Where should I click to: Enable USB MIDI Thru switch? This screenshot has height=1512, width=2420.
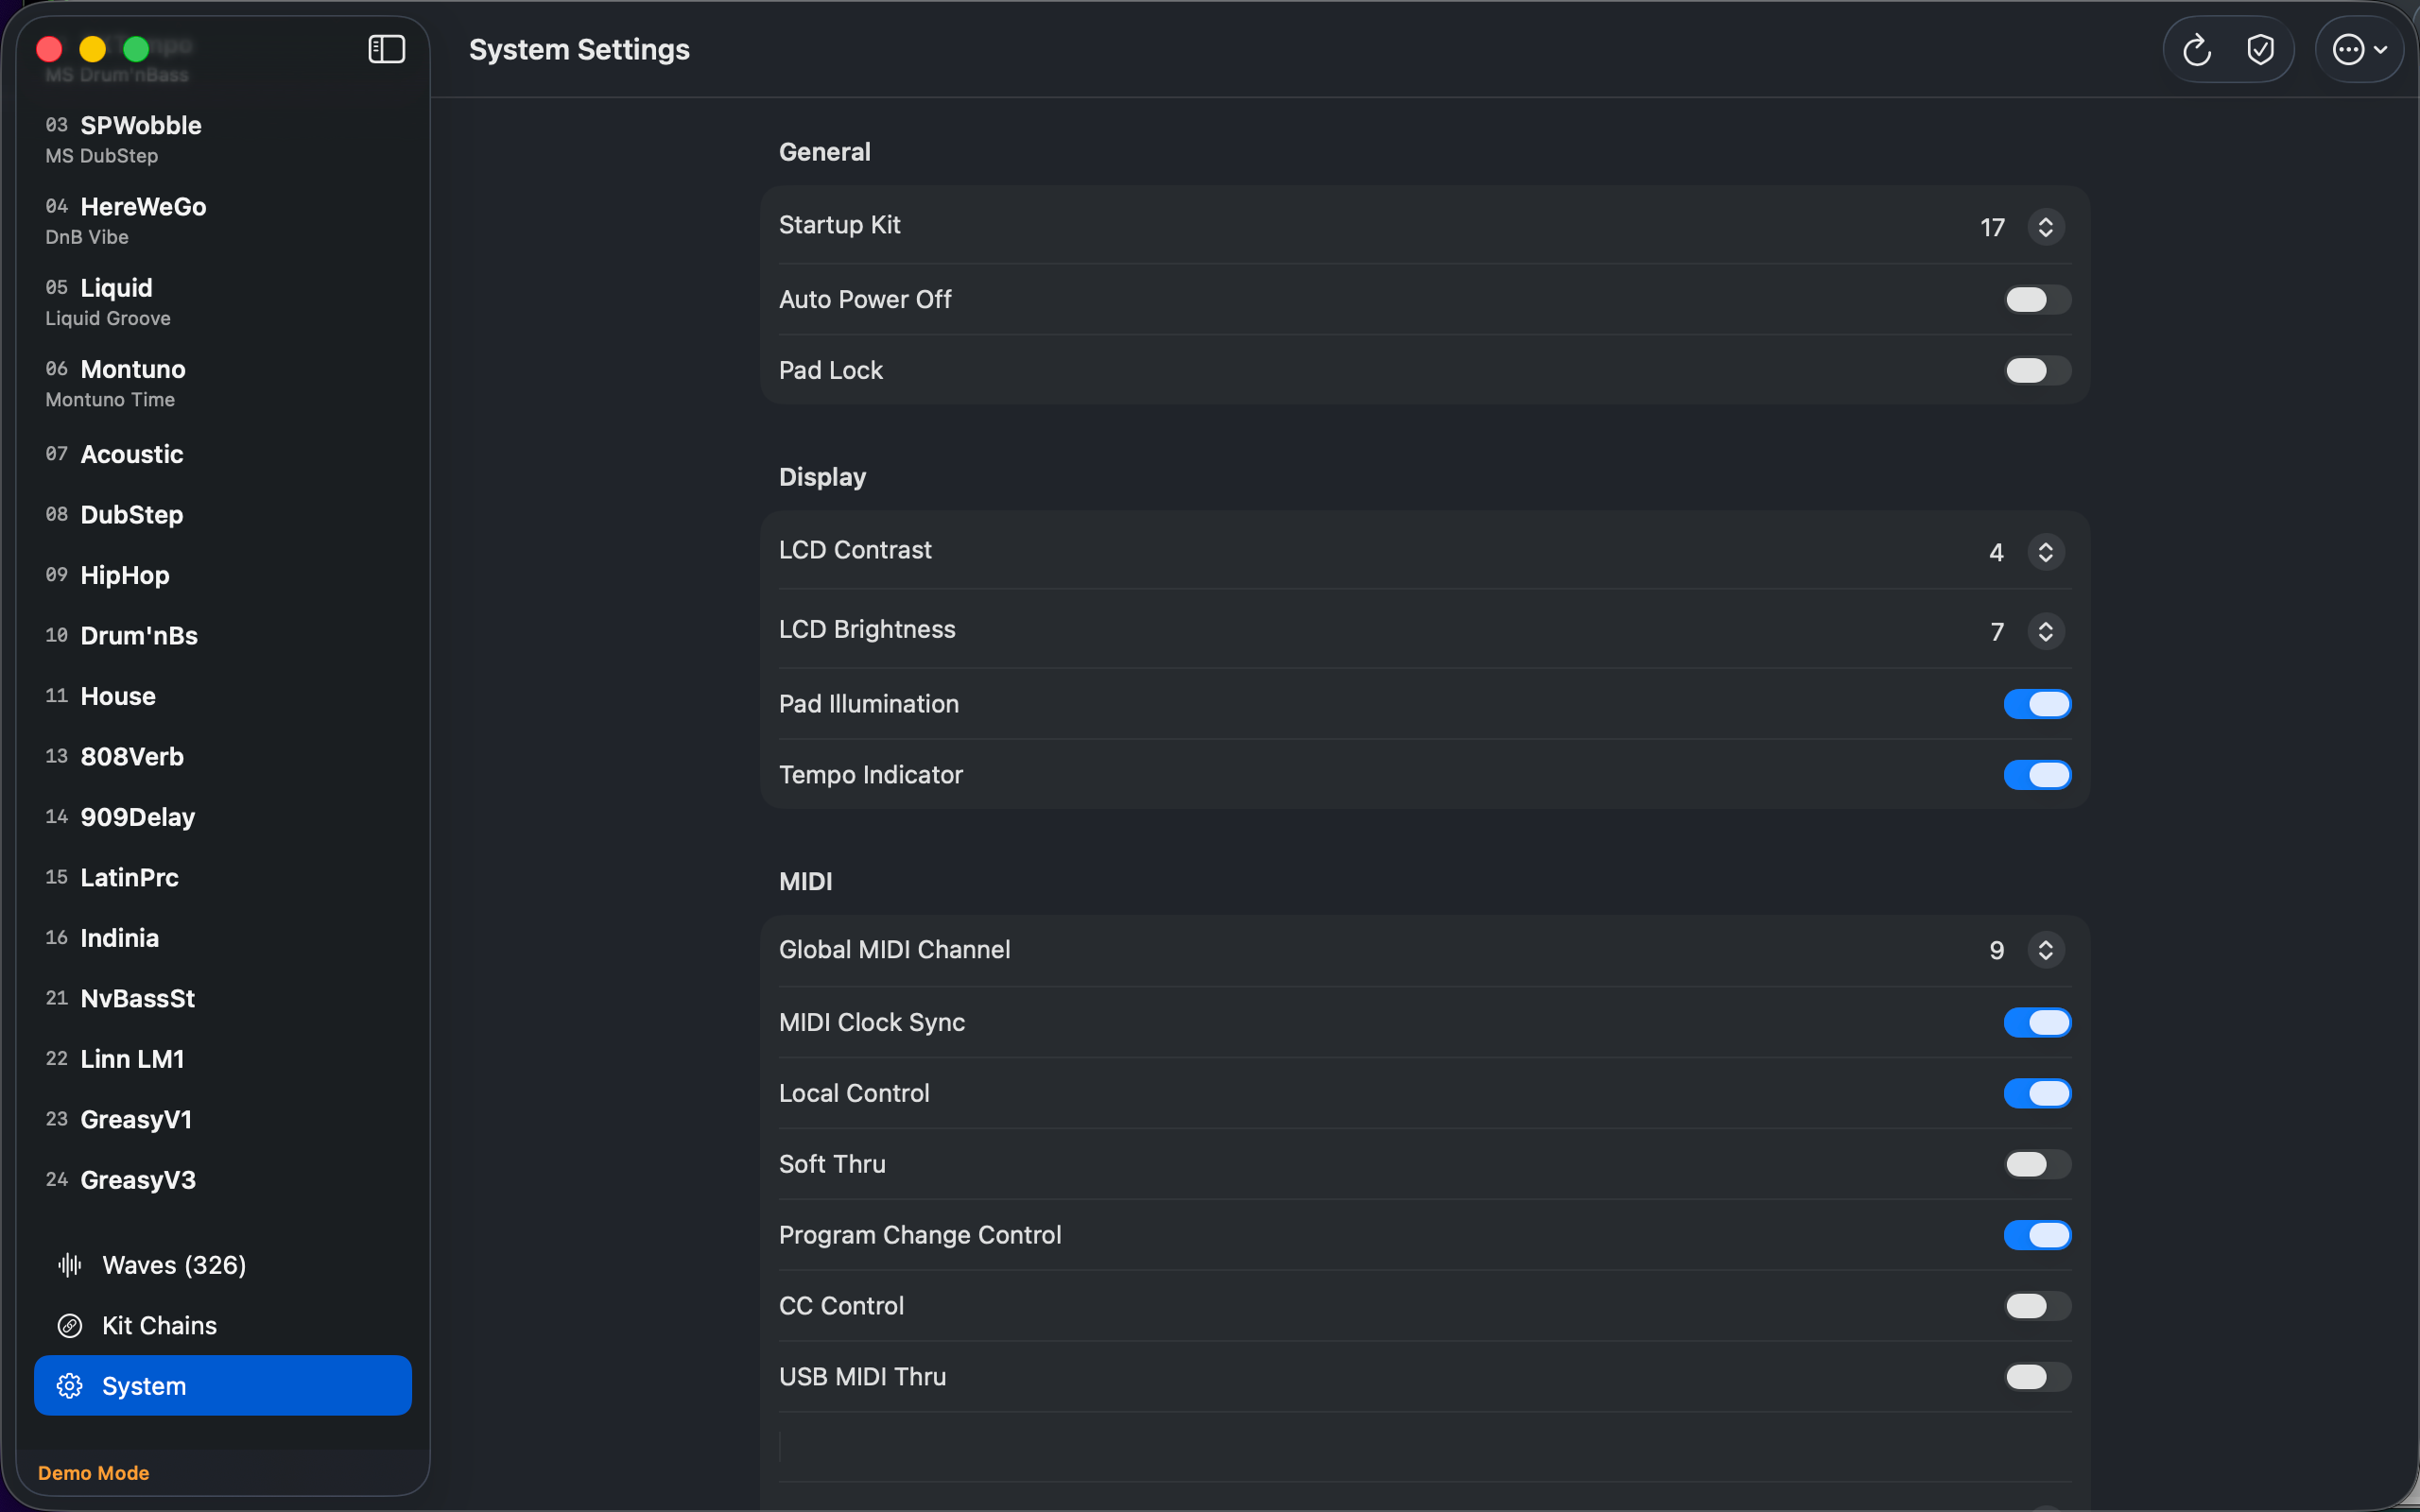2037,1377
